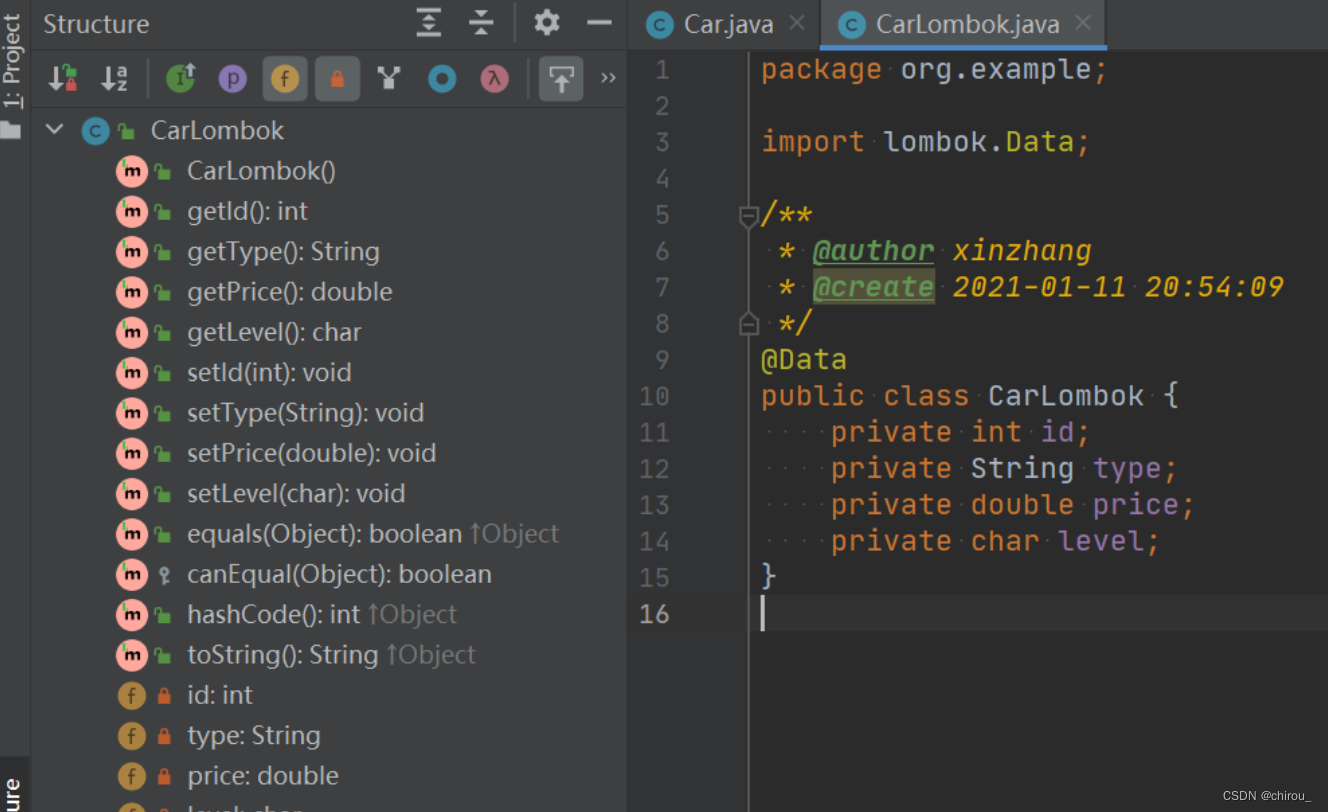1328x812 pixels.
Task: Select canEqual(Object): boolean method
Action: click(x=339, y=574)
